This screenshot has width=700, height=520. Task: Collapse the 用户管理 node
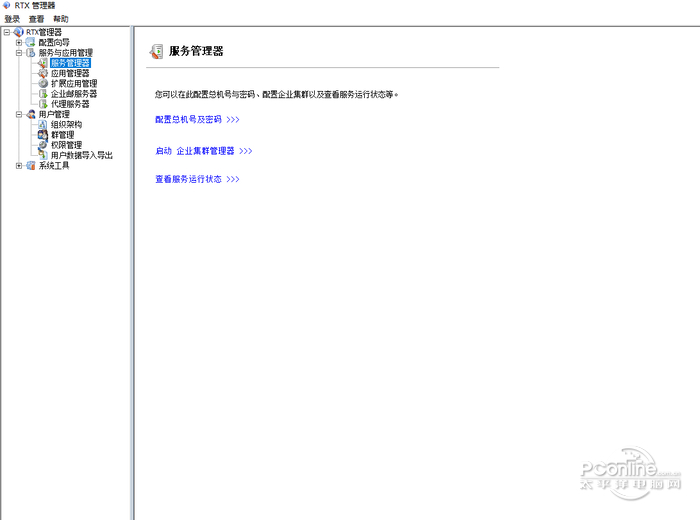tap(19, 114)
